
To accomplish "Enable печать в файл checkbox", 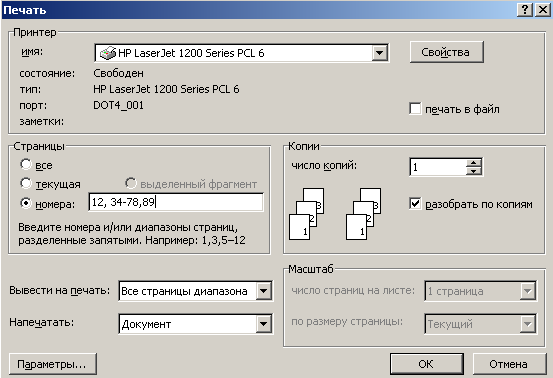I will point(415,109).
